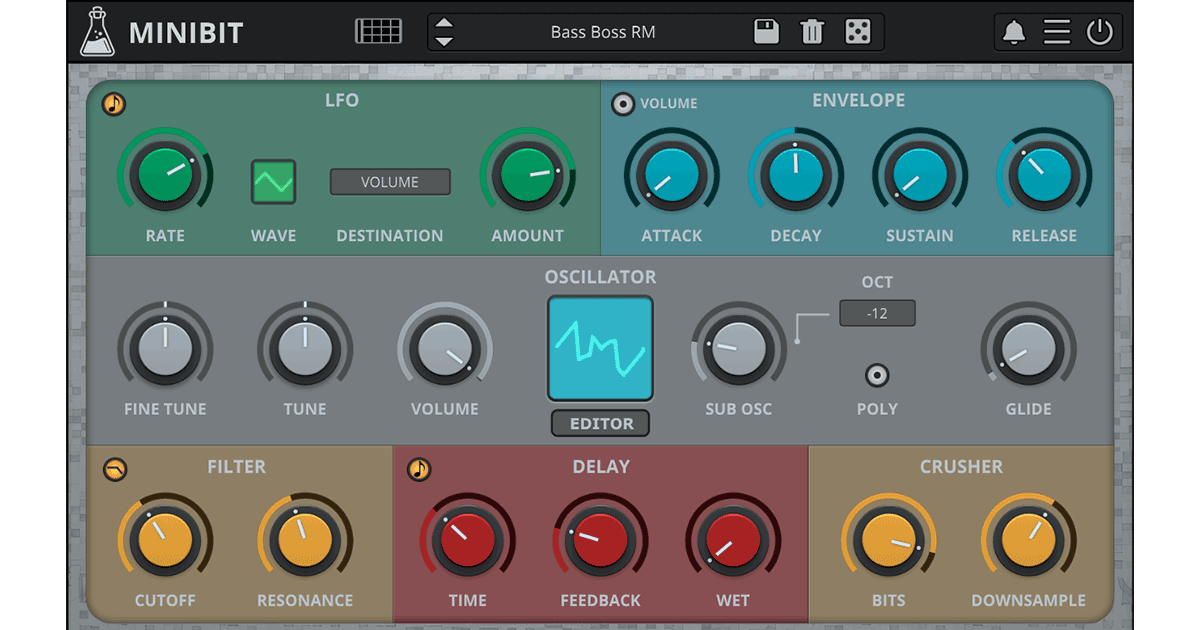Select the LFO wave shape icon

point(273,182)
